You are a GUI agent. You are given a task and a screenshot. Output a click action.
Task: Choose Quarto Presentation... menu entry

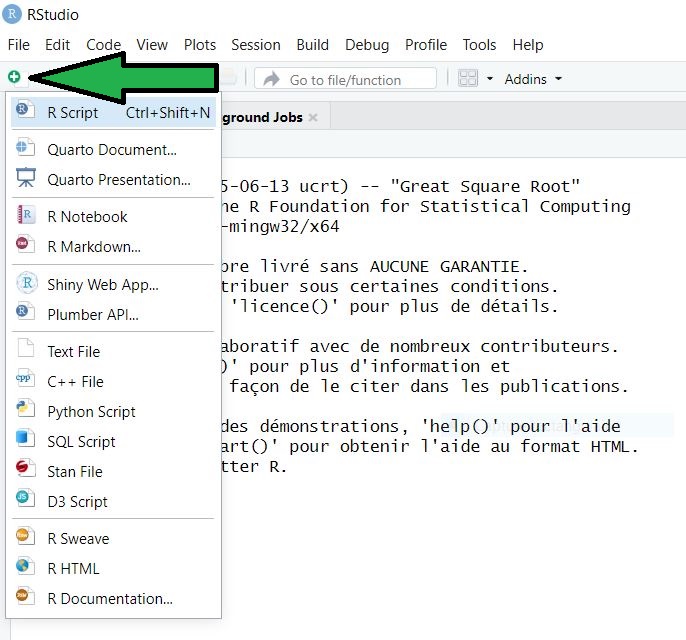coord(113,180)
